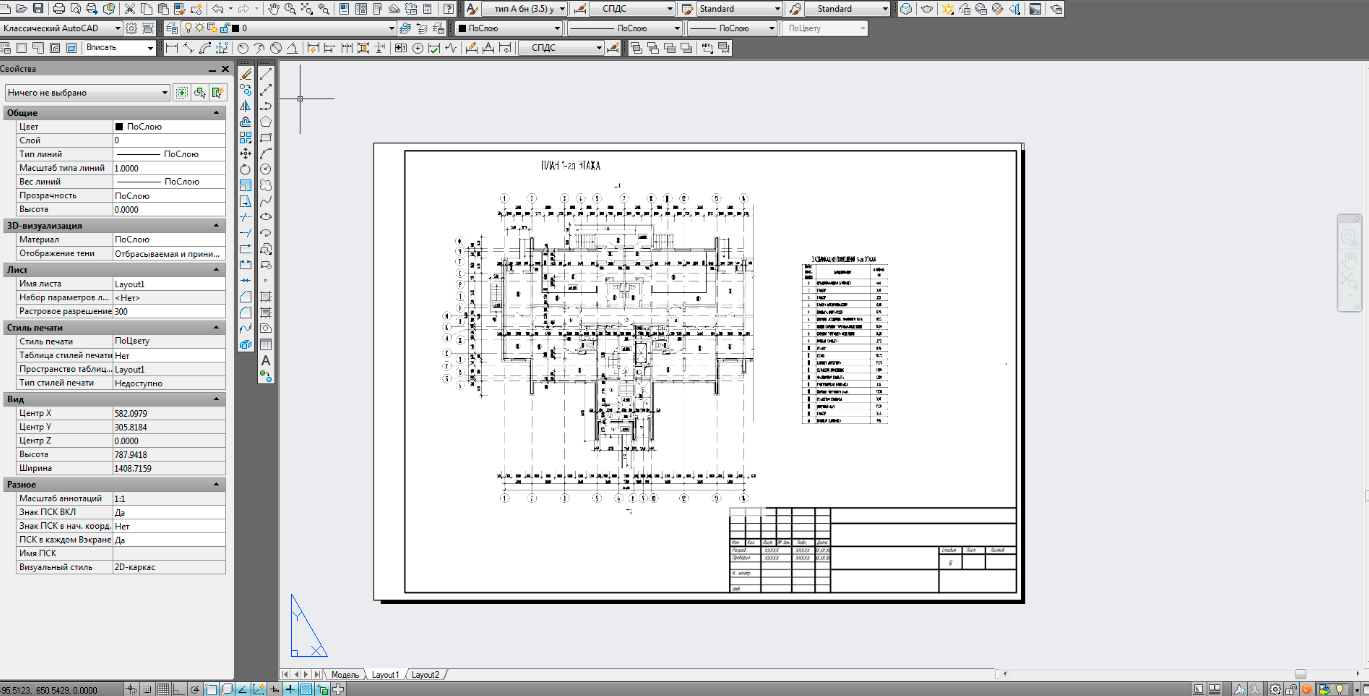Open Help with the question mark icon

tap(449, 9)
